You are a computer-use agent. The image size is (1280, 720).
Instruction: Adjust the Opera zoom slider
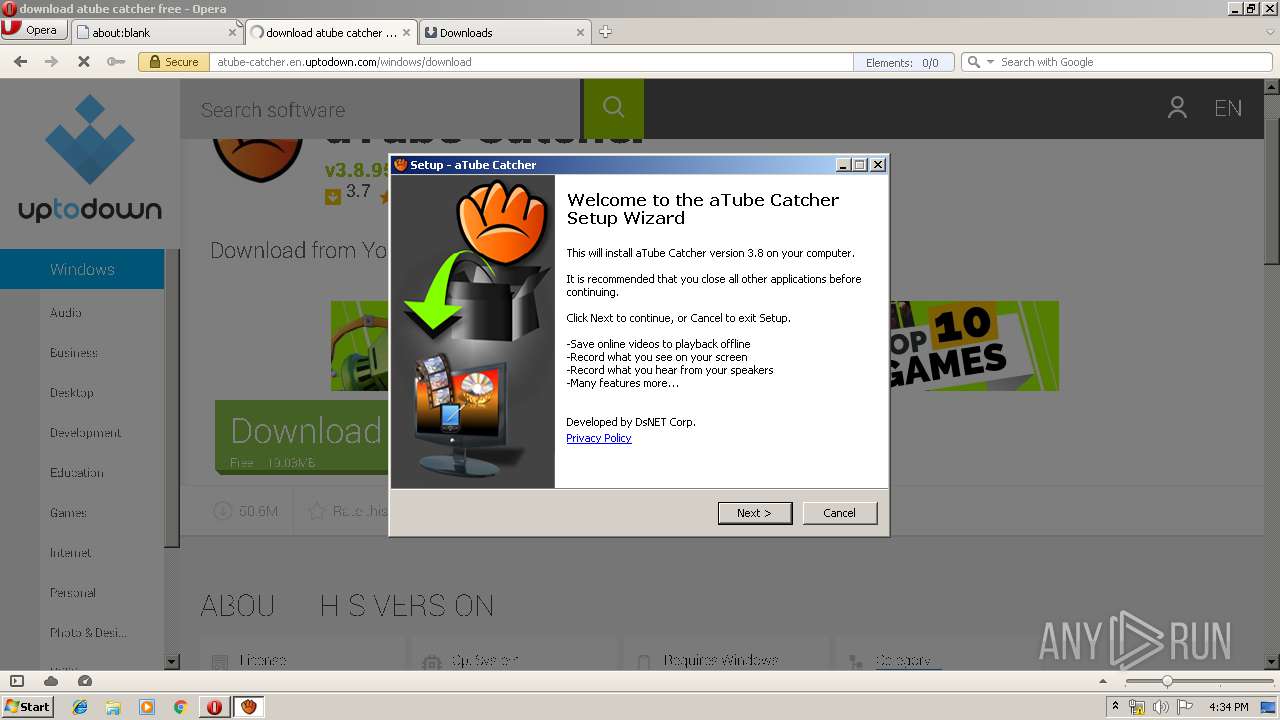[x=1166, y=681]
